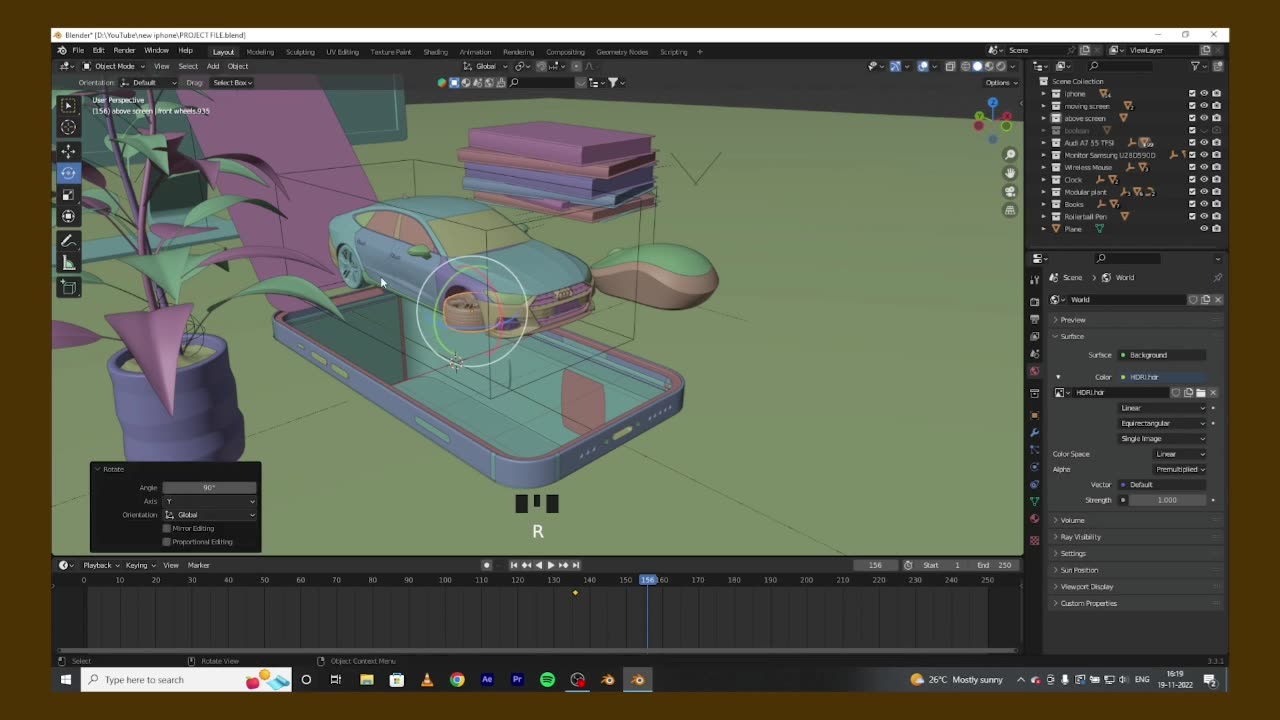
Task: Open the Premultiplied alpha dropdown
Action: click(x=1180, y=469)
